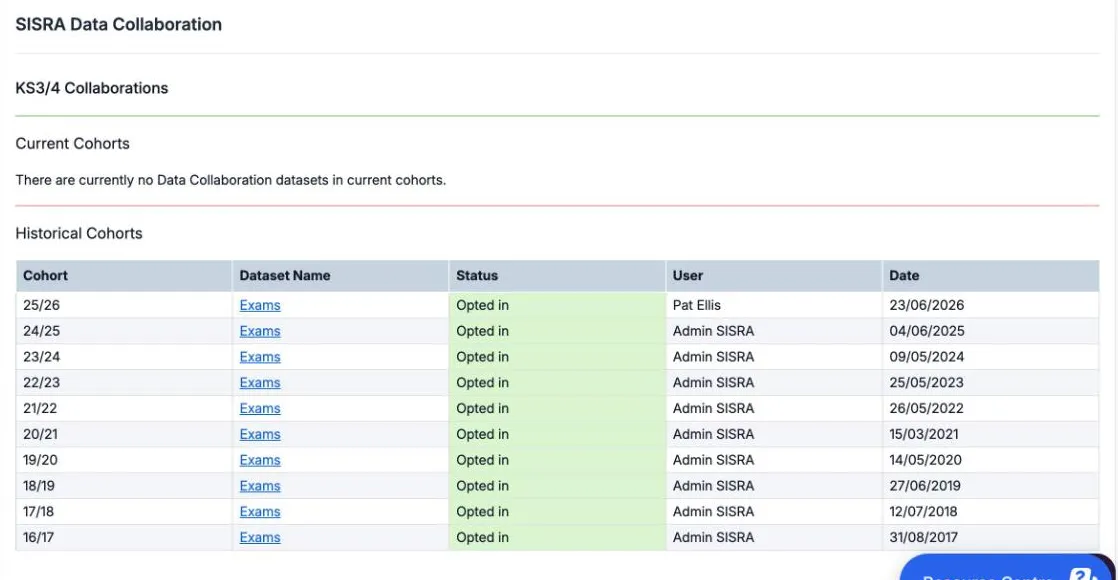Image resolution: width=1118 pixels, height=580 pixels.
Task: Click Admin SISRA user in 24/25 row
Action: click(x=774, y=331)
